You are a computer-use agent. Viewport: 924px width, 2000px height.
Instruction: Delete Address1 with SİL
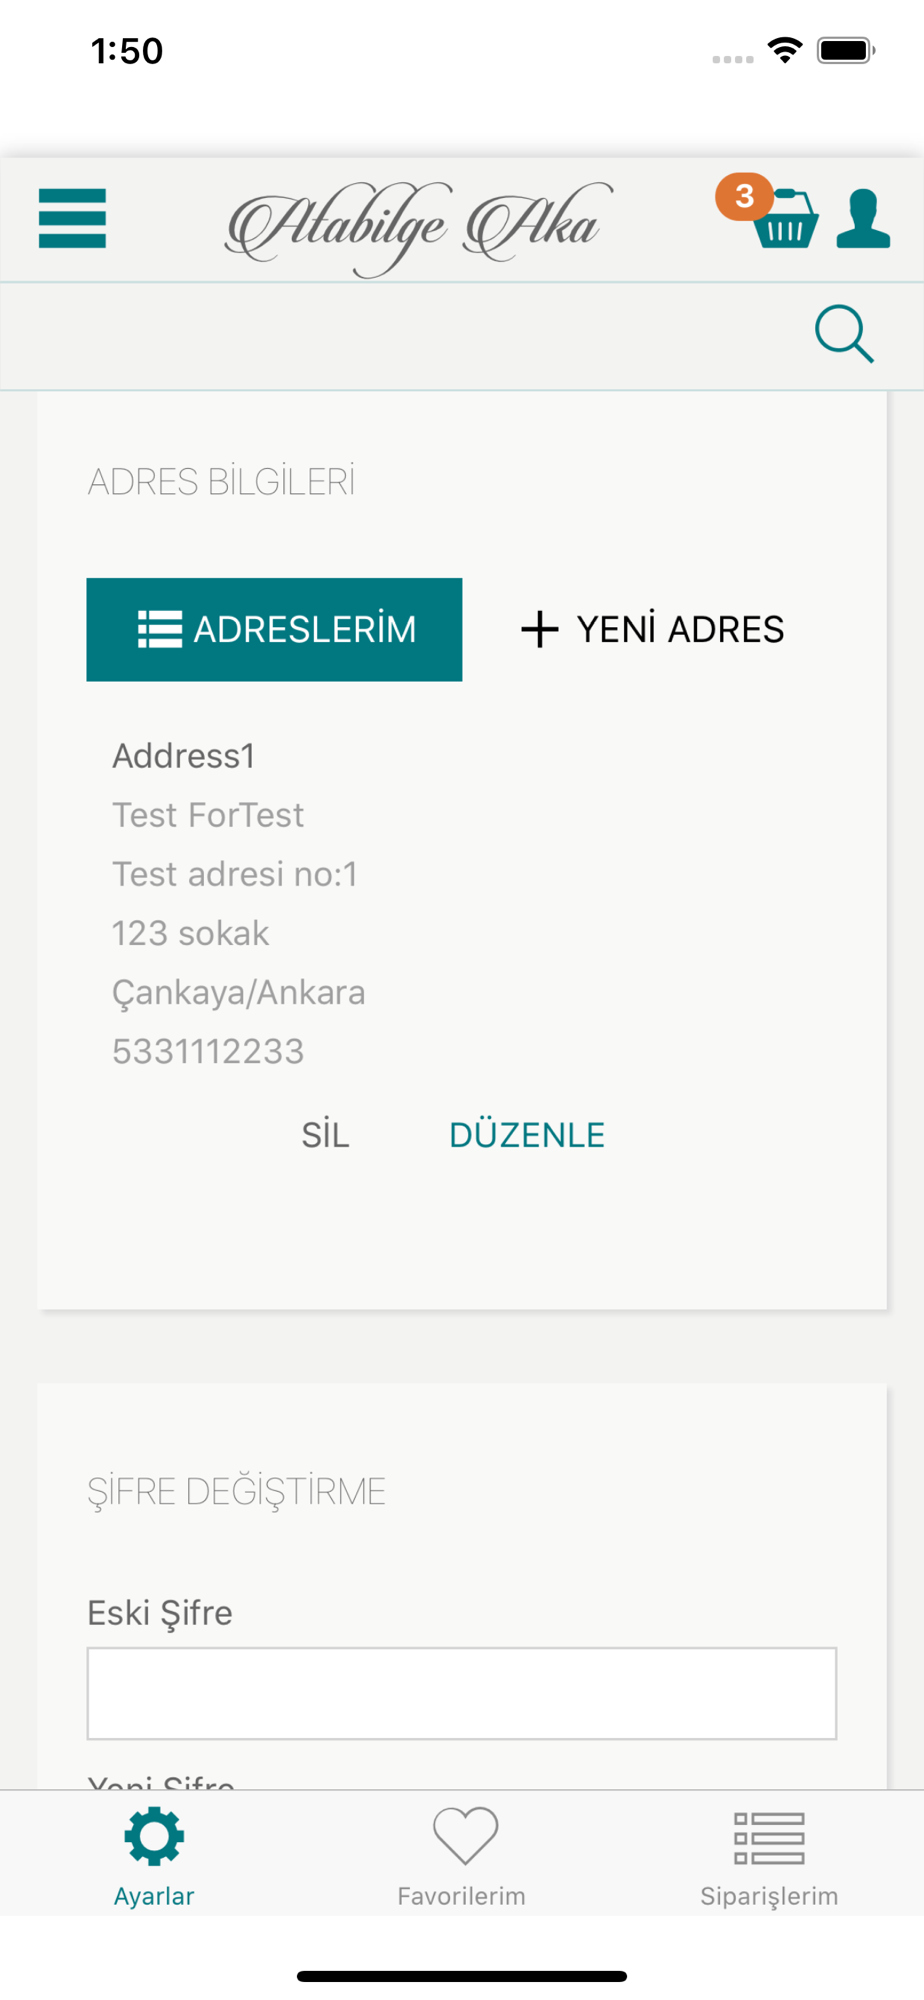[x=326, y=1135]
